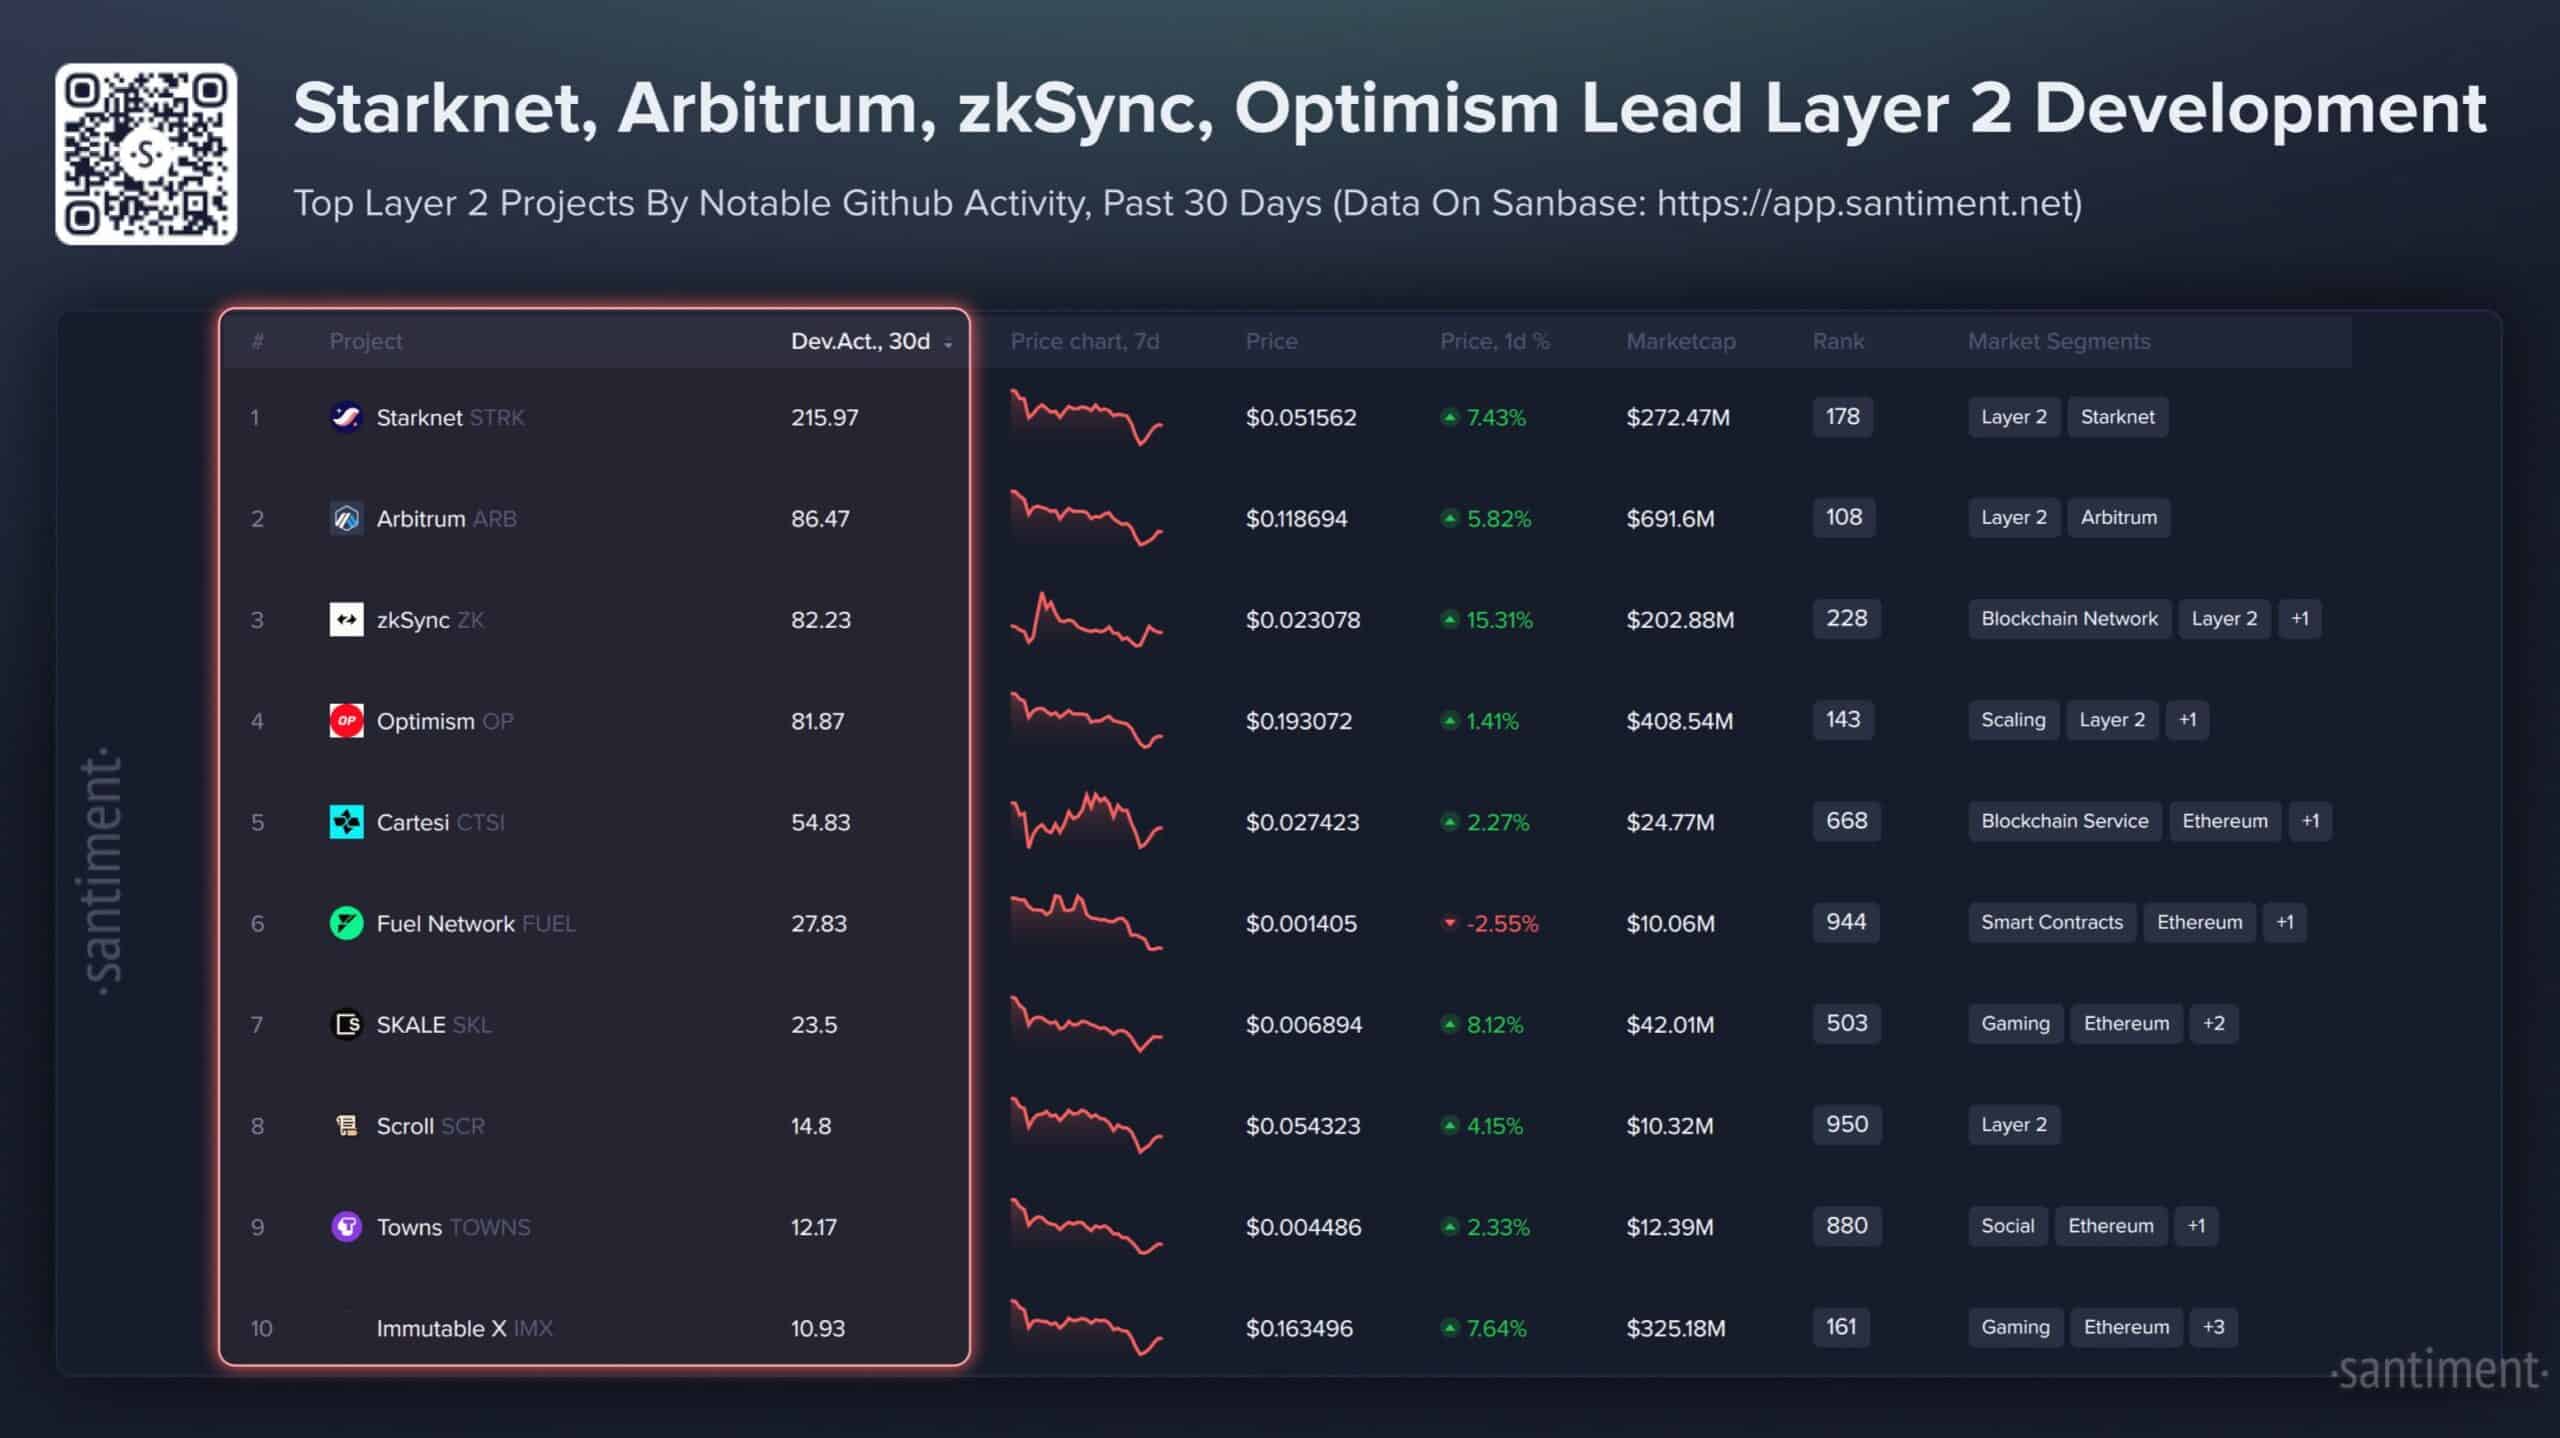Click the Santiment QR code

(146, 154)
